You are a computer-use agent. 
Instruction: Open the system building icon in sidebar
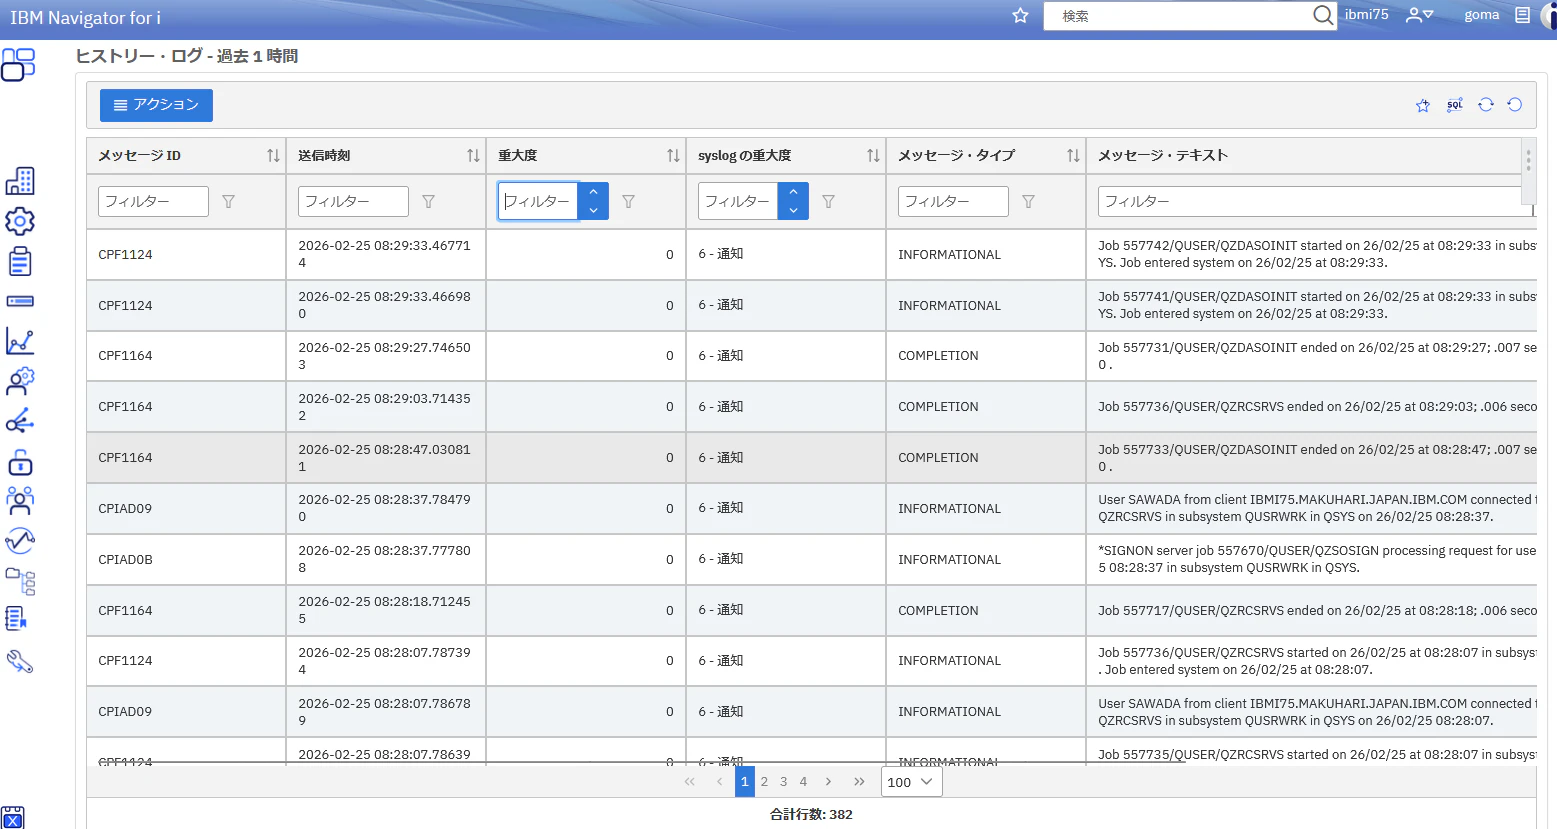tap(20, 181)
